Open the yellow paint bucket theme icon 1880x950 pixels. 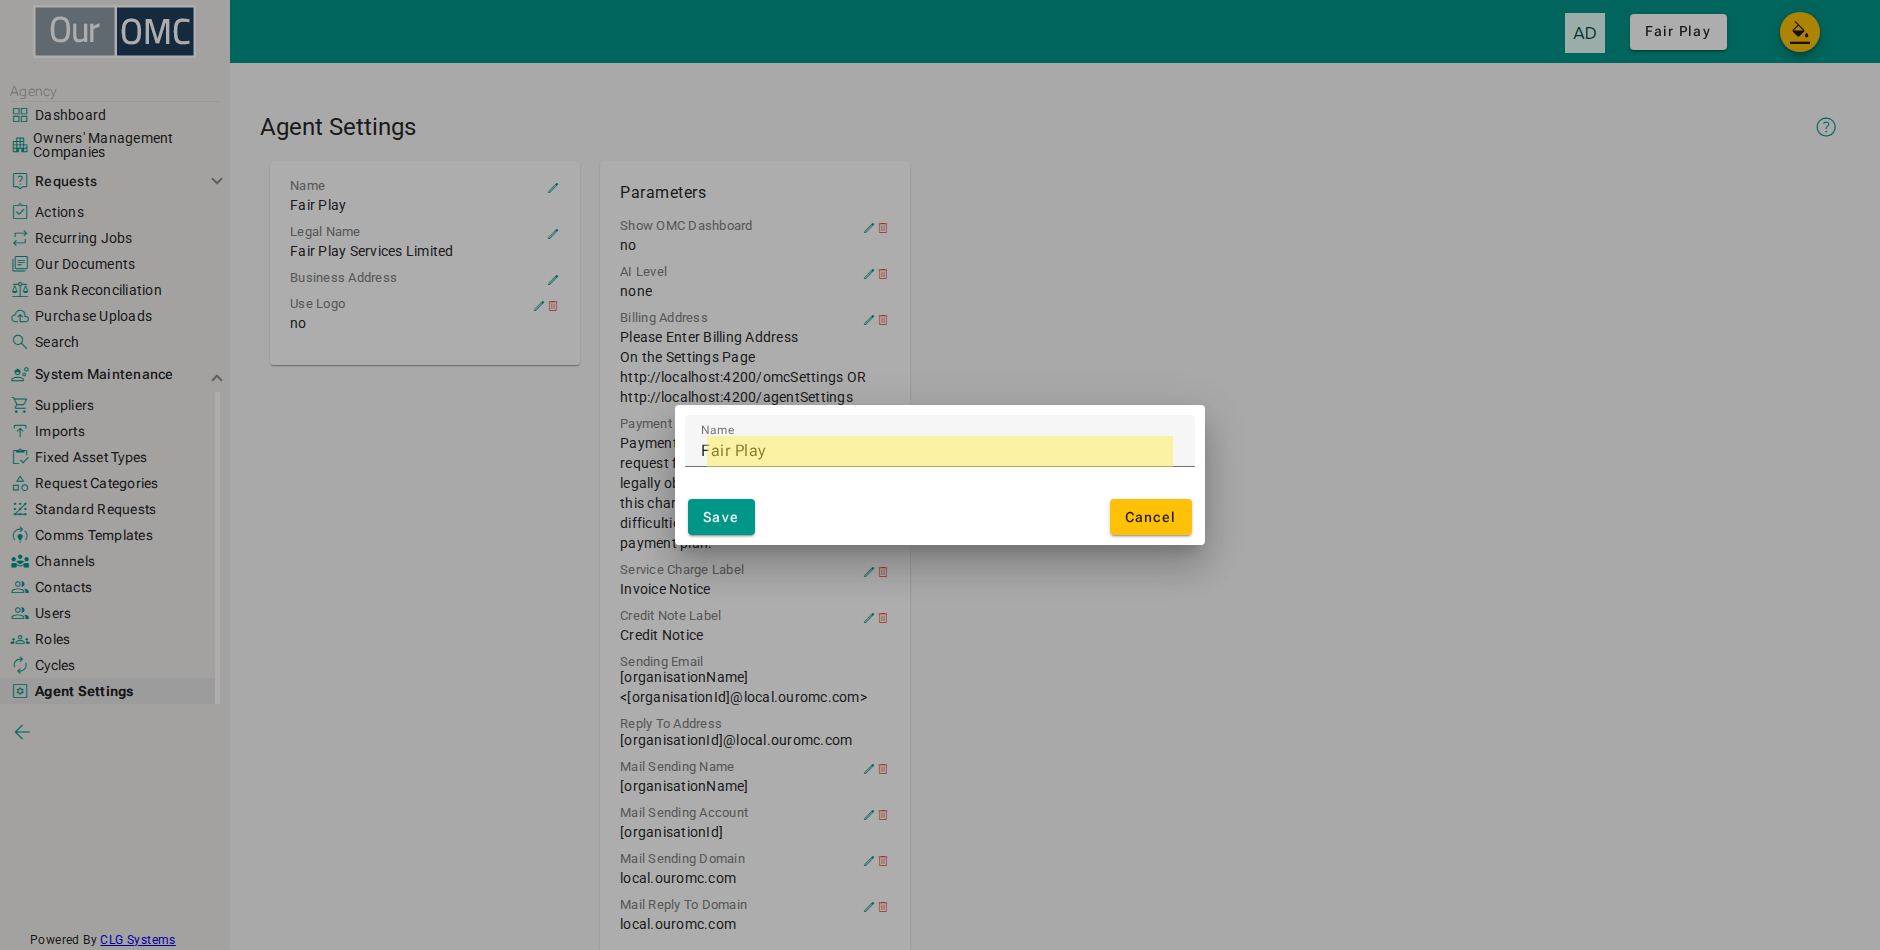(x=1800, y=32)
